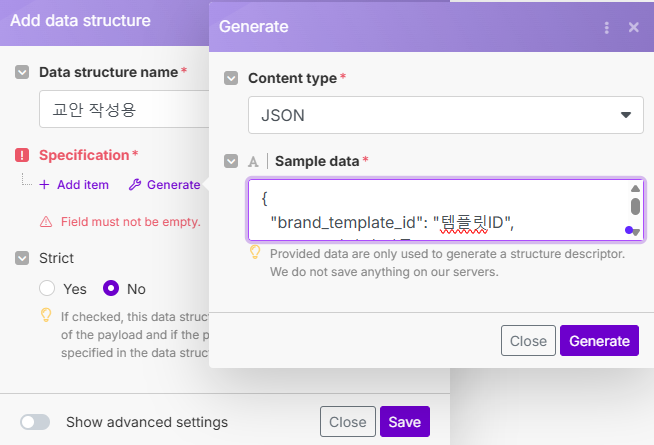Save the data structure

(404, 422)
